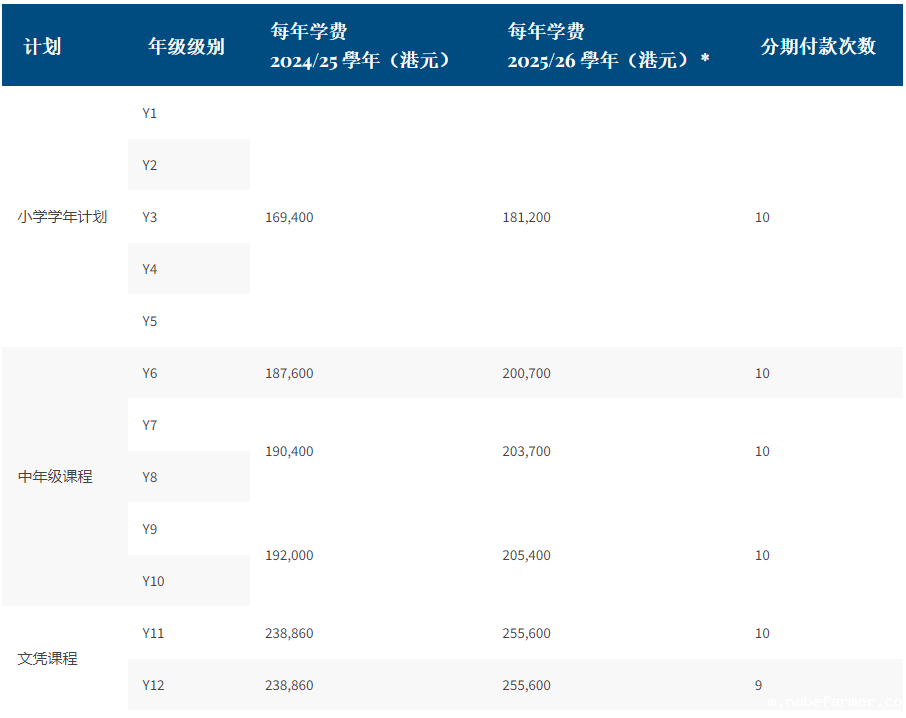
Task: Select the Y12 grade cell
Action: [153, 685]
